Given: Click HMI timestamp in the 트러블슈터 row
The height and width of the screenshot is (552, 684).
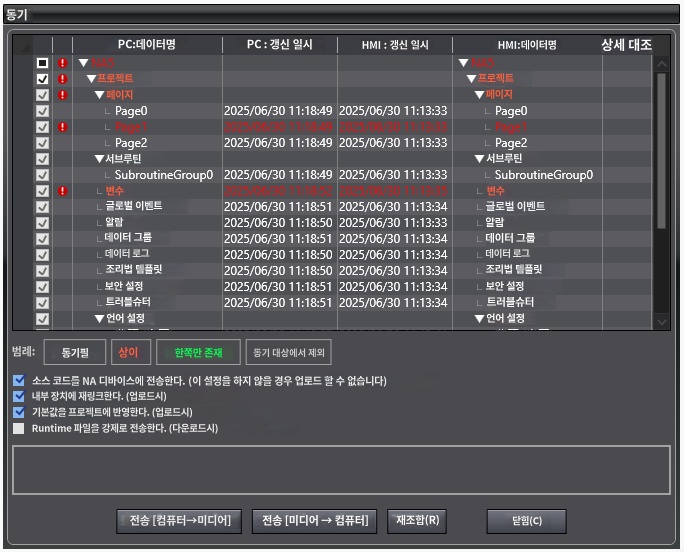Looking at the screenshot, I should (393, 302).
